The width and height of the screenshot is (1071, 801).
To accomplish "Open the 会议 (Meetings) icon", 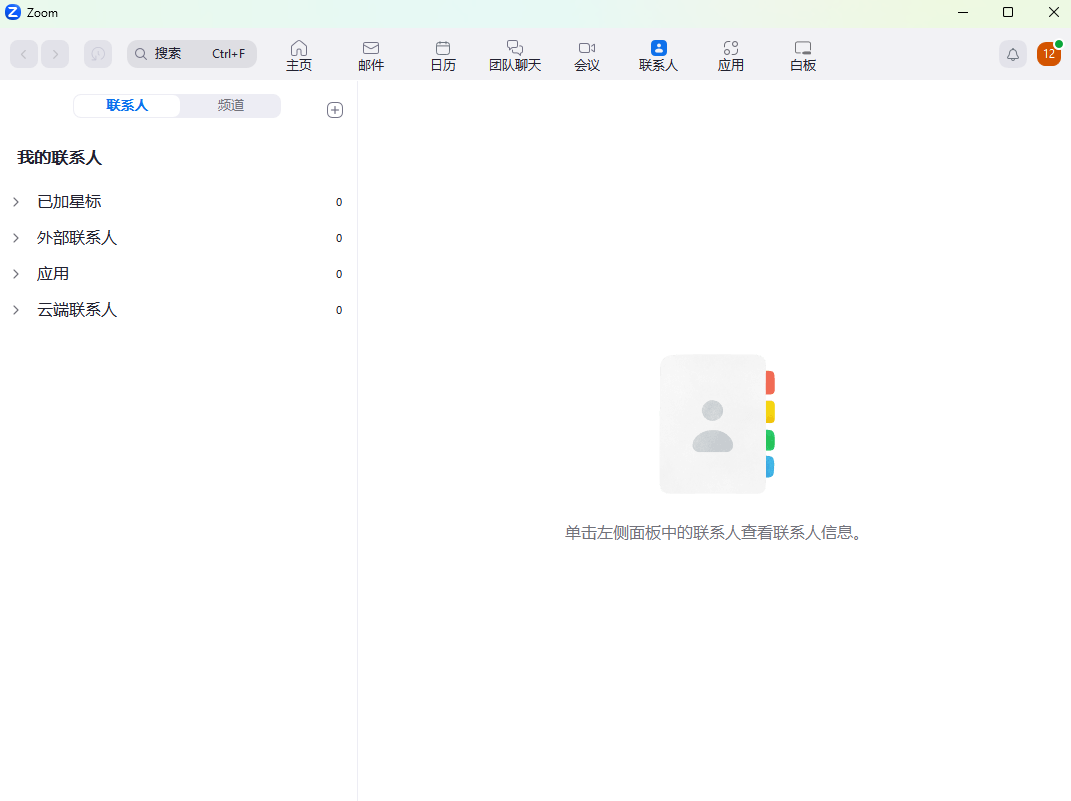I will pyautogui.click(x=587, y=54).
